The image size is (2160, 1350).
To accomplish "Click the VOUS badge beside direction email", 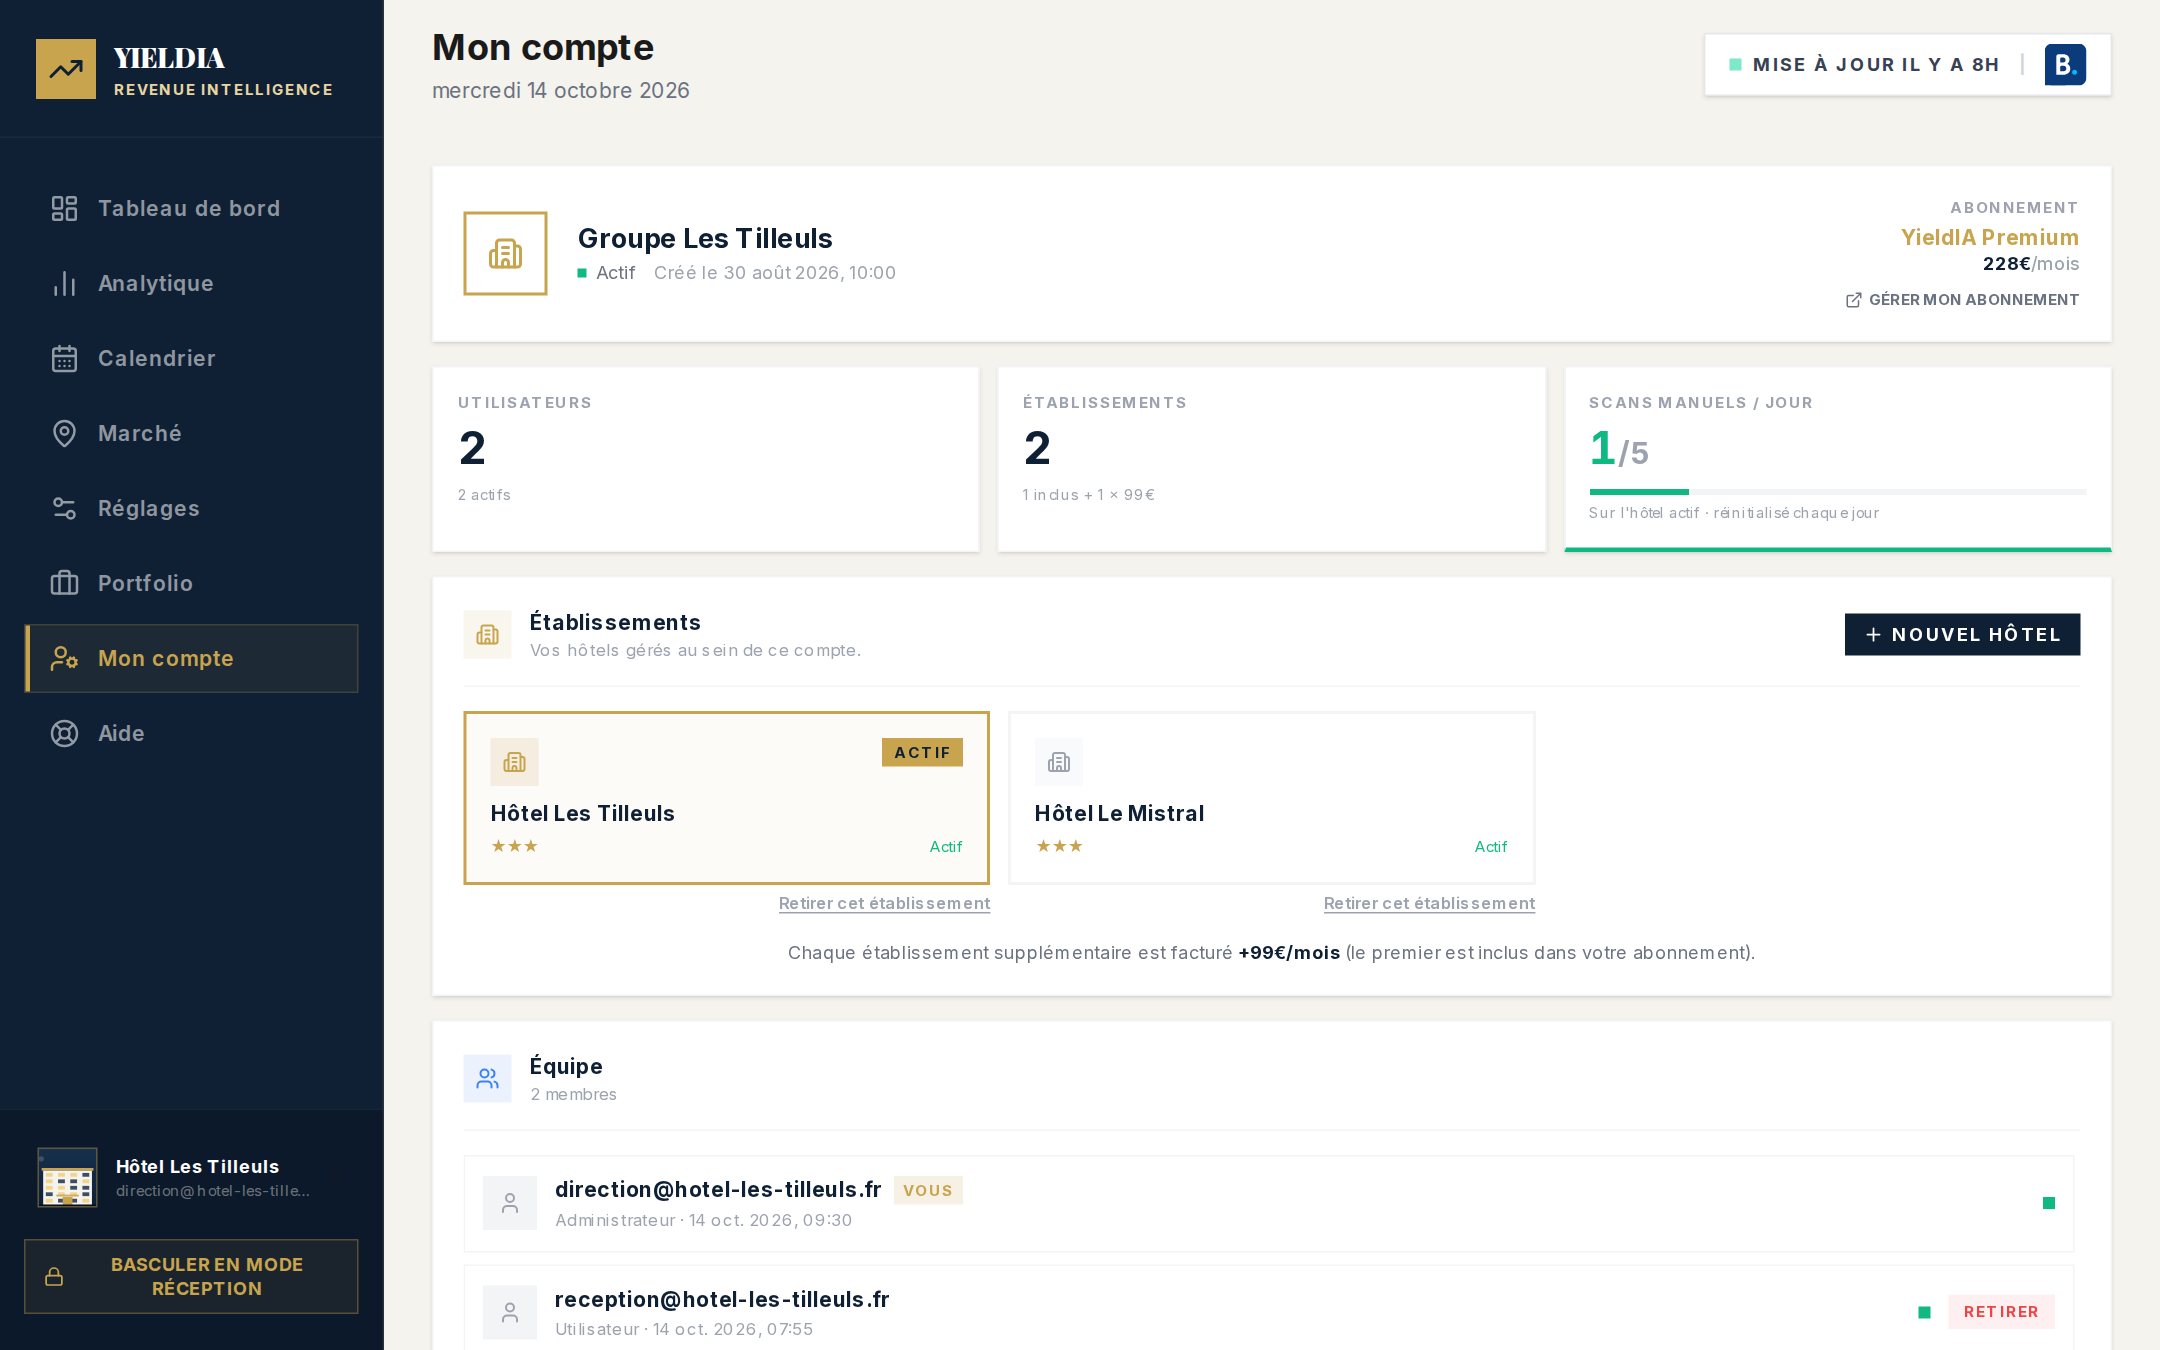I will click(x=927, y=1190).
